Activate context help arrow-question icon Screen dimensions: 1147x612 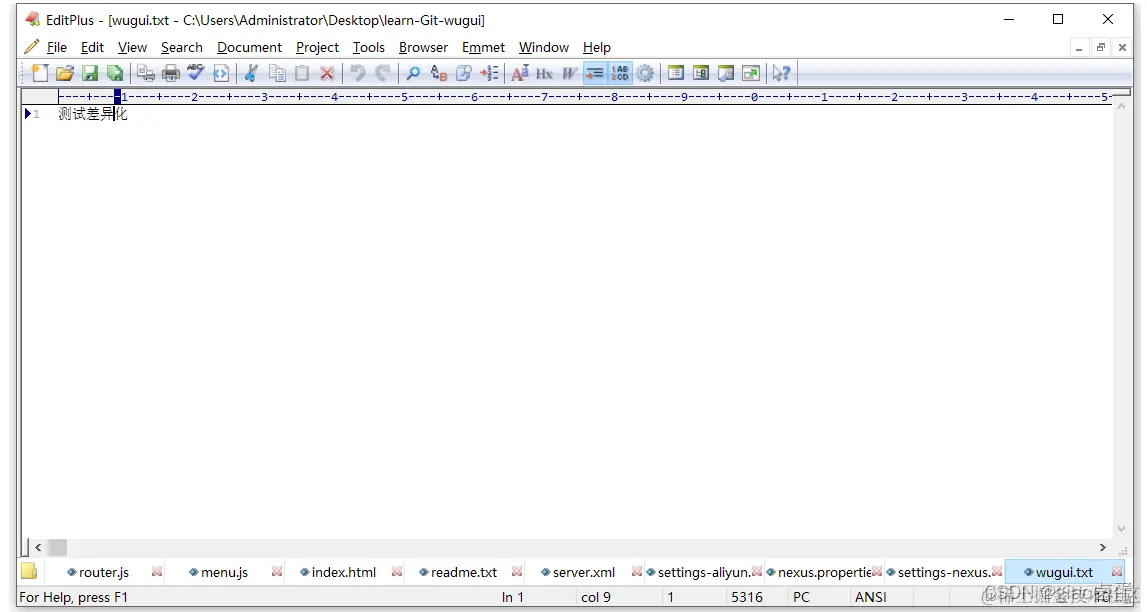point(781,73)
